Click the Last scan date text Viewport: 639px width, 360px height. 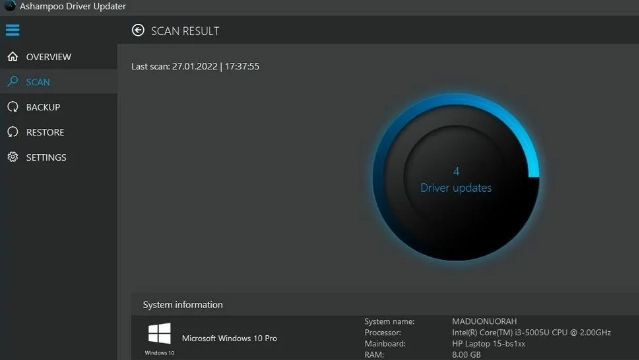coord(195,66)
